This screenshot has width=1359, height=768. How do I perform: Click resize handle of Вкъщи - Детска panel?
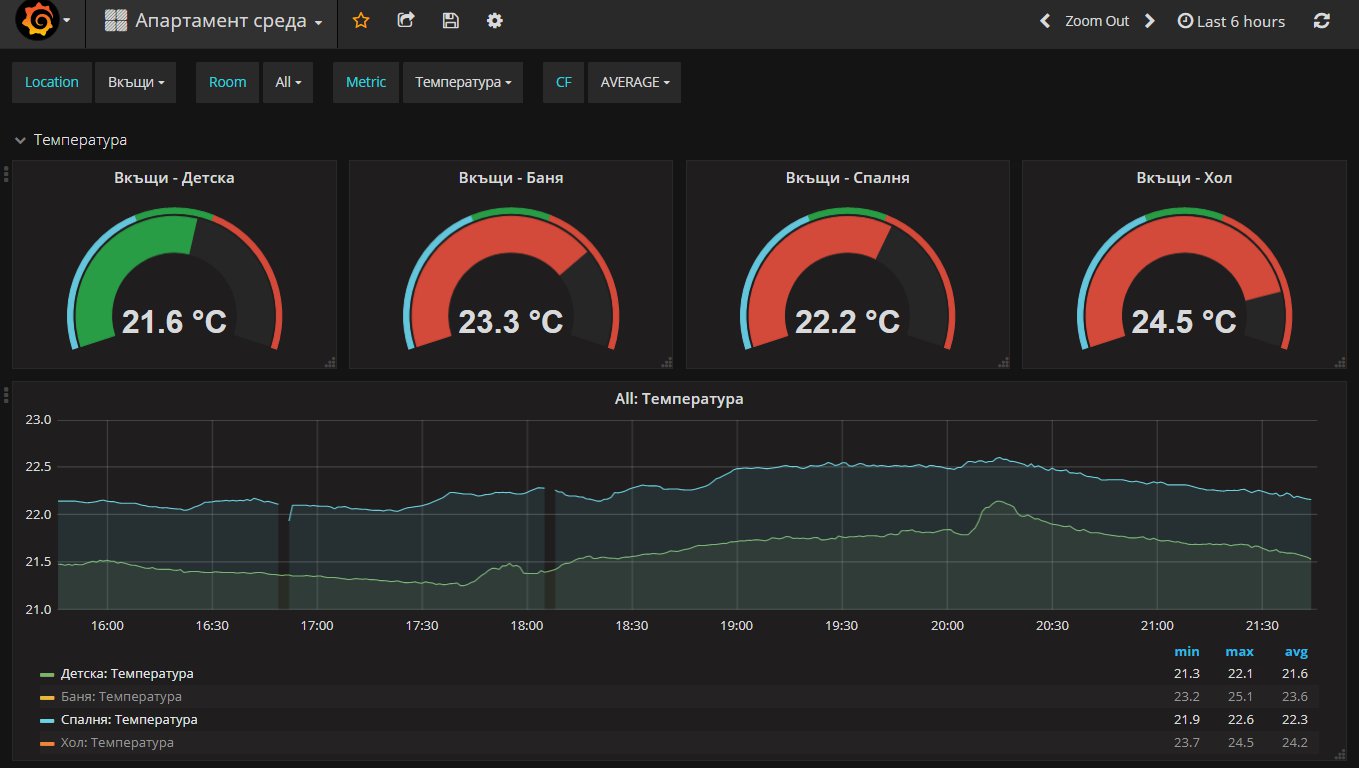[330, 362]
